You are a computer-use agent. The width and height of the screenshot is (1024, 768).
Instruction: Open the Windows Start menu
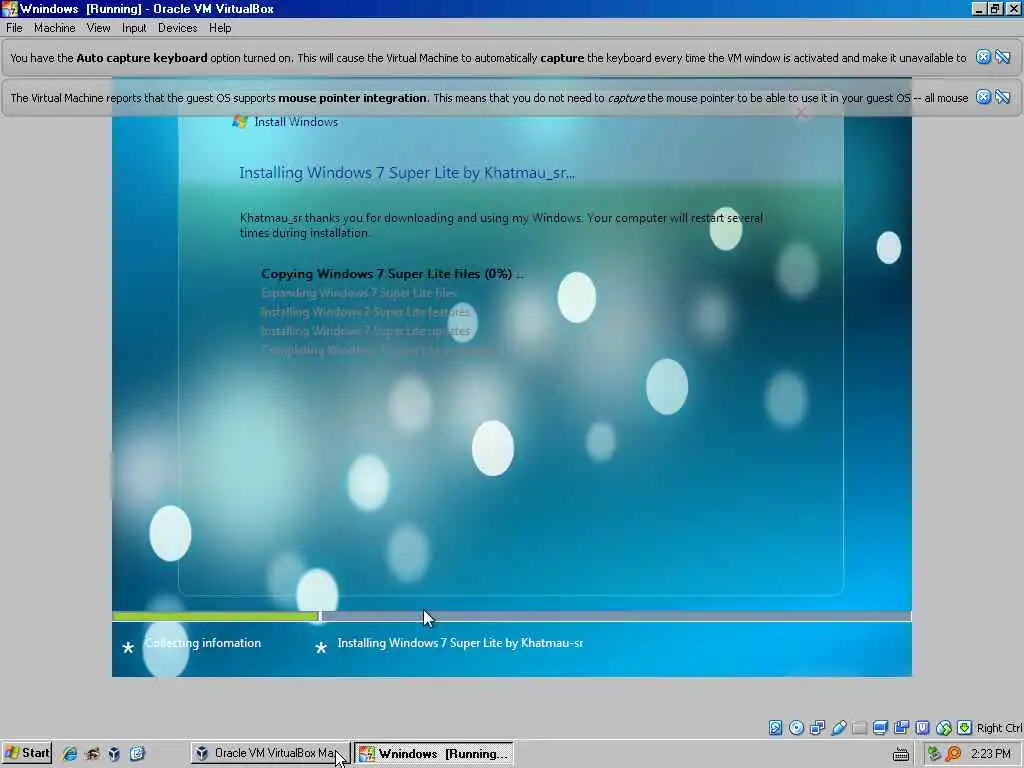(27, 753)
